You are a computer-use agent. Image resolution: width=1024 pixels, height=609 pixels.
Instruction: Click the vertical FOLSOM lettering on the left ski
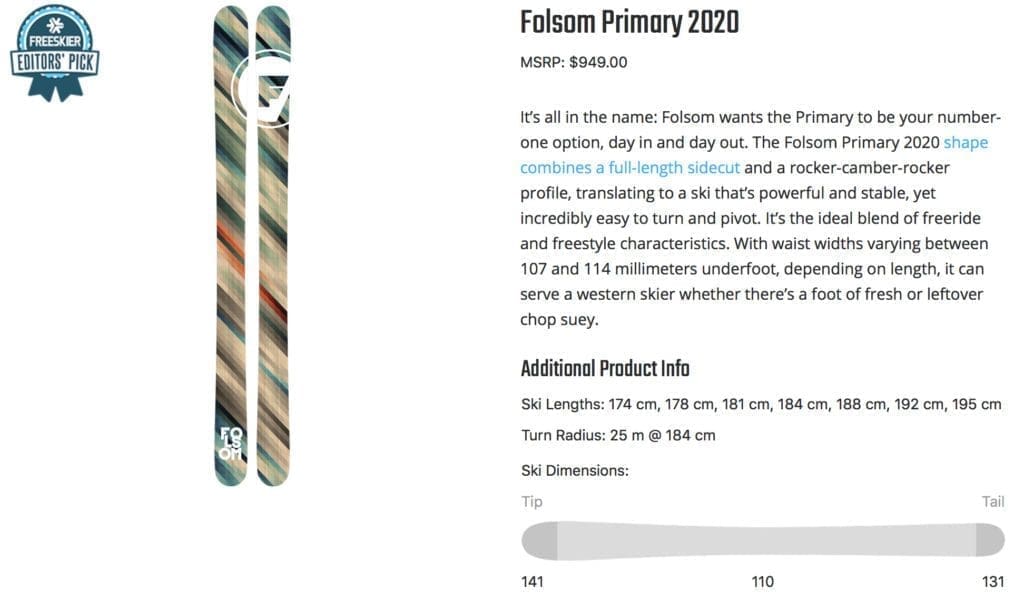click(x=230, y=447)
